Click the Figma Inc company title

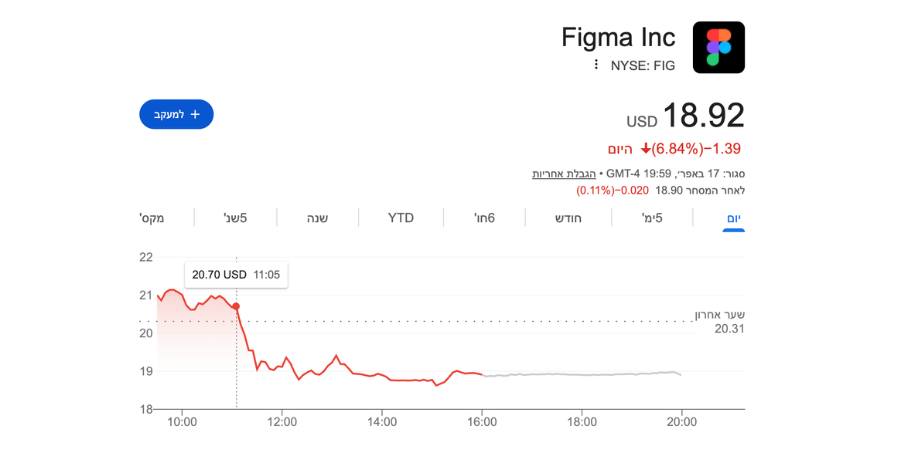618,38
